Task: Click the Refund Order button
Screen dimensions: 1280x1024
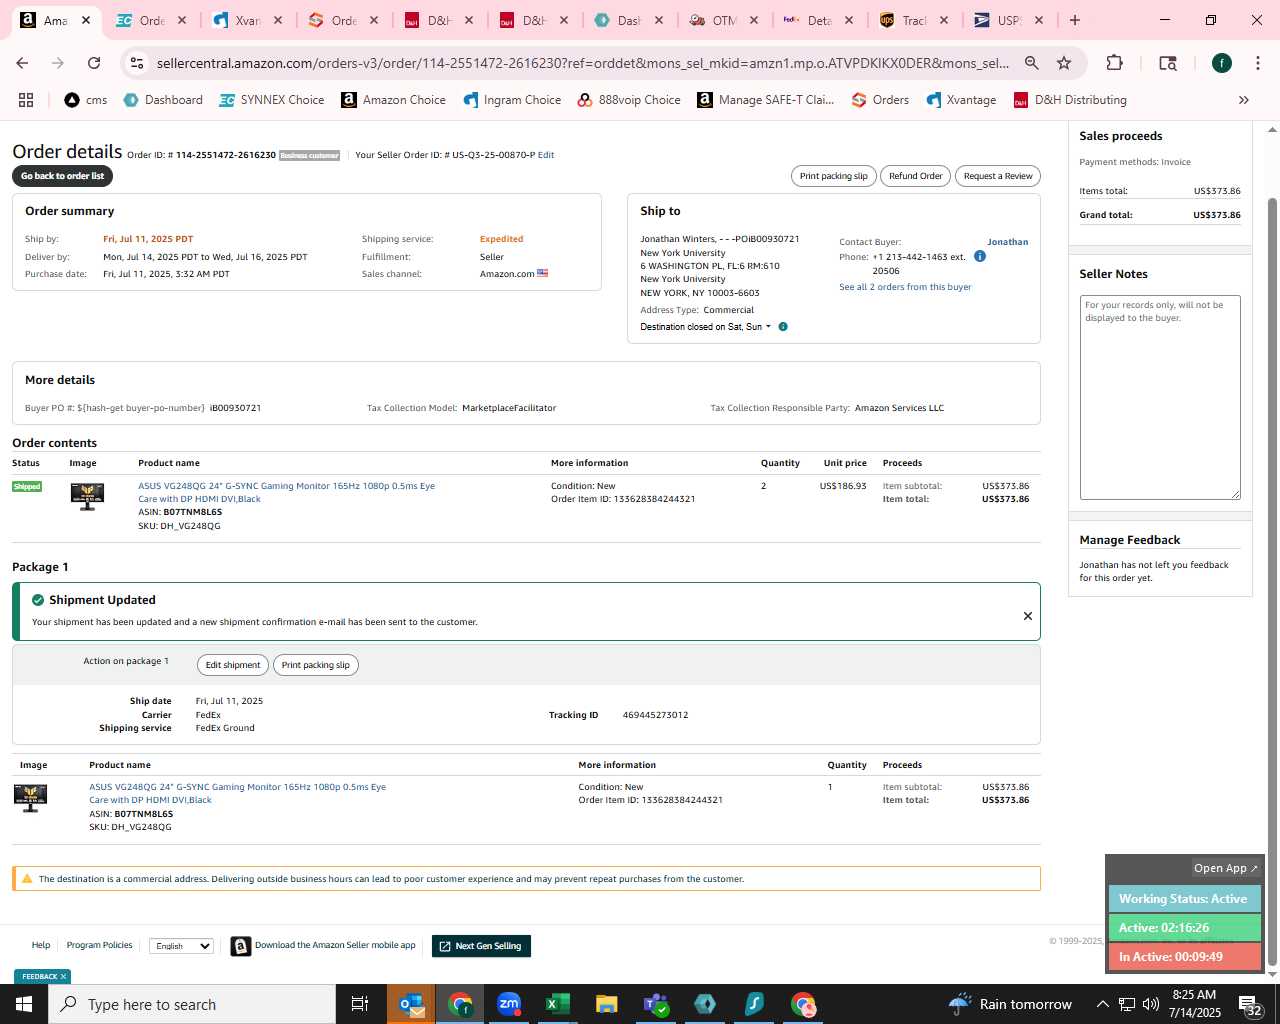Action: 915,176
